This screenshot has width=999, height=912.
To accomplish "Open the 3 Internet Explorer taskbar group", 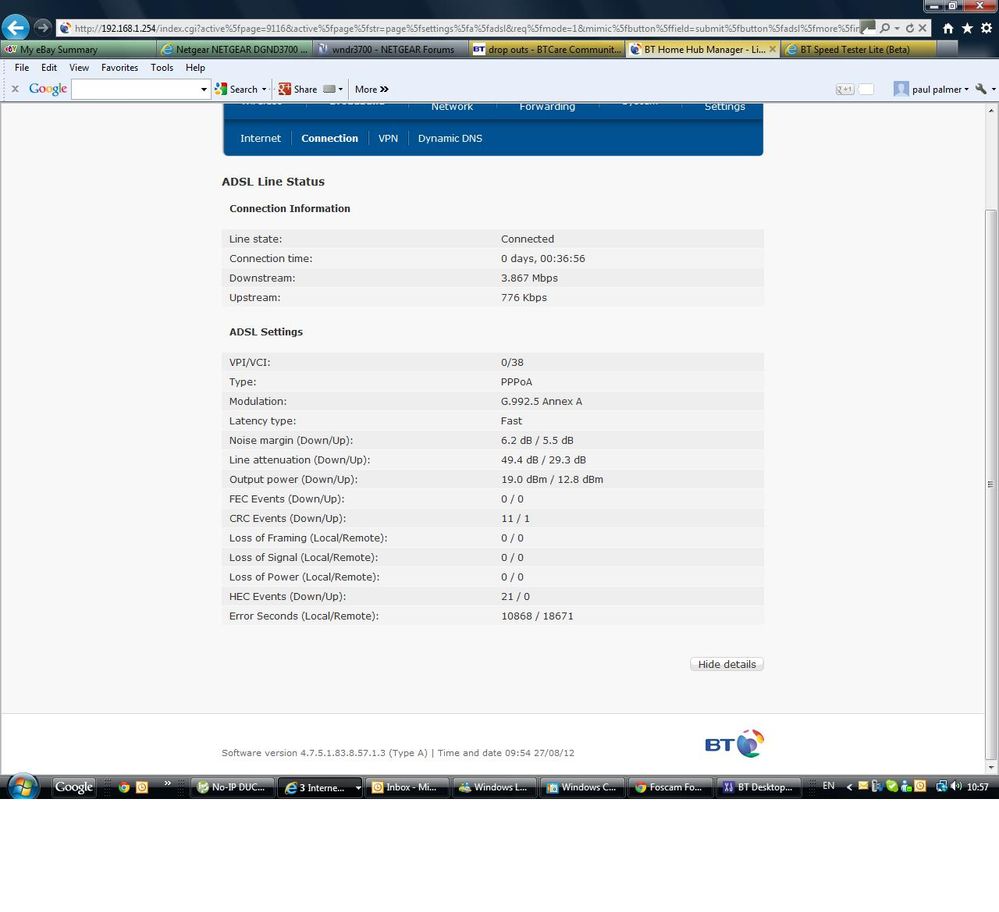I will [320, 787].
